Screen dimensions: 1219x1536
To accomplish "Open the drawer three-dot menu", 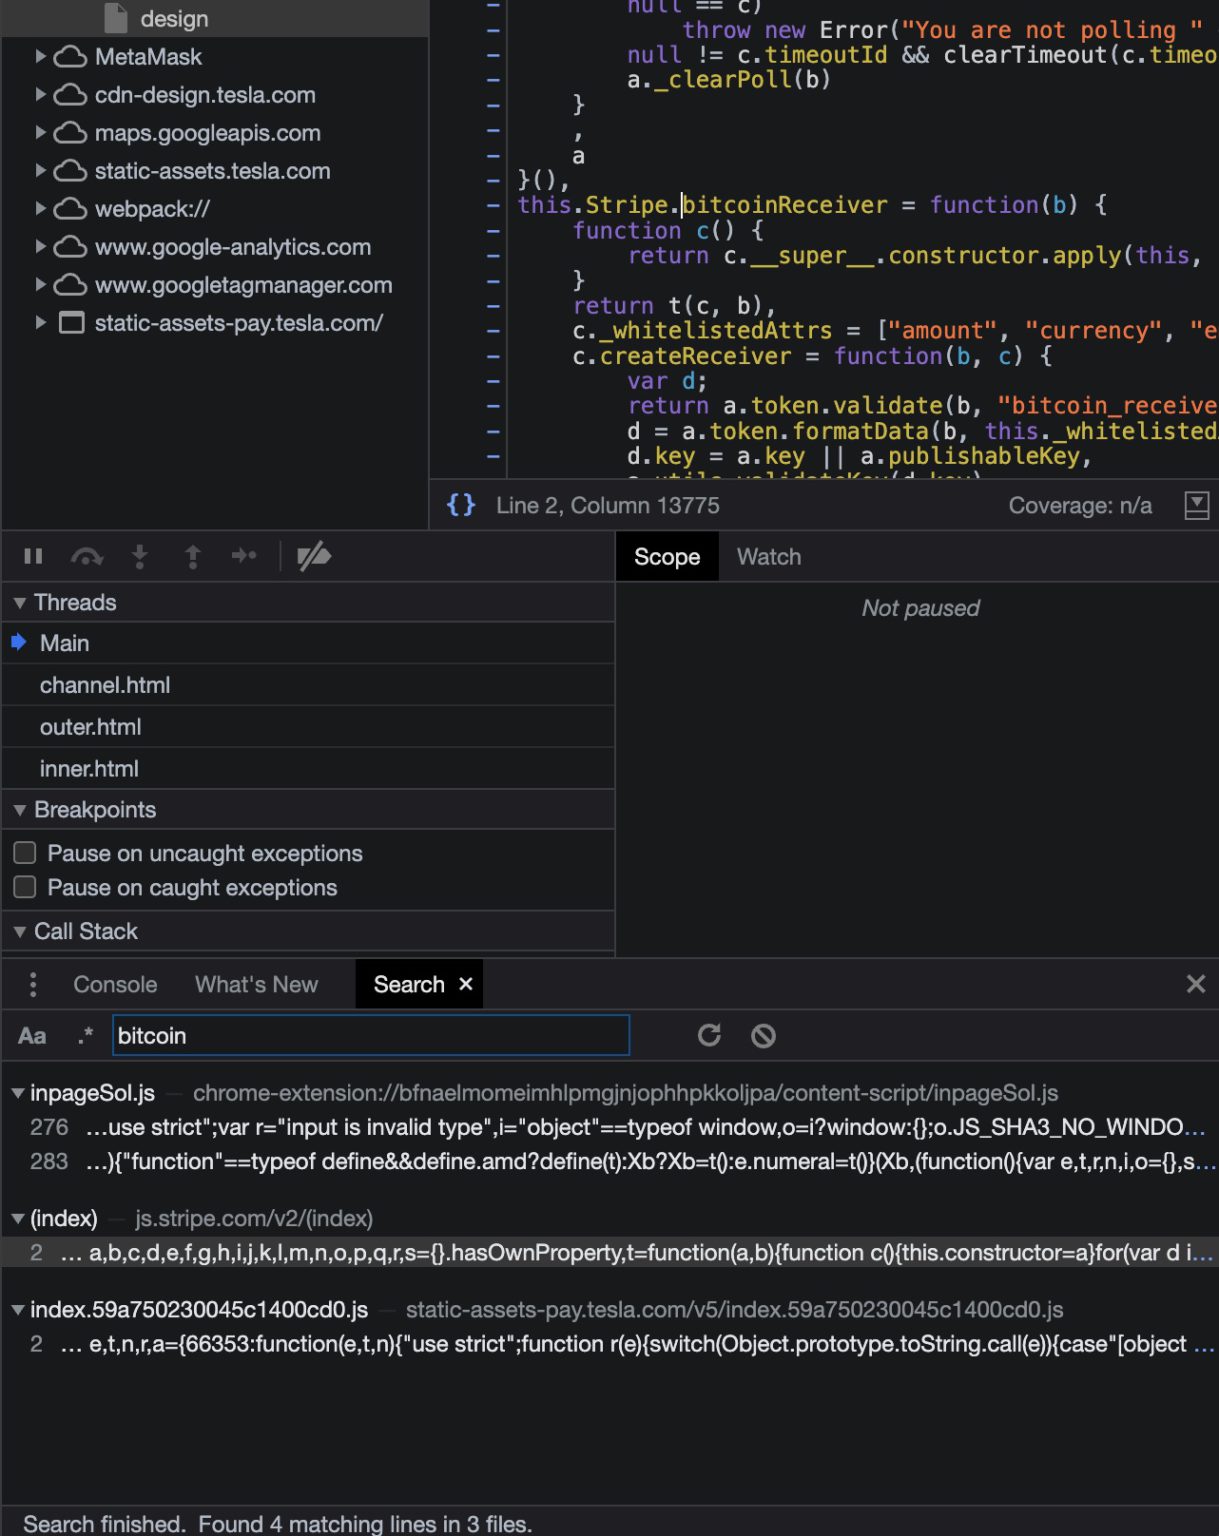I will click(33, 984).
